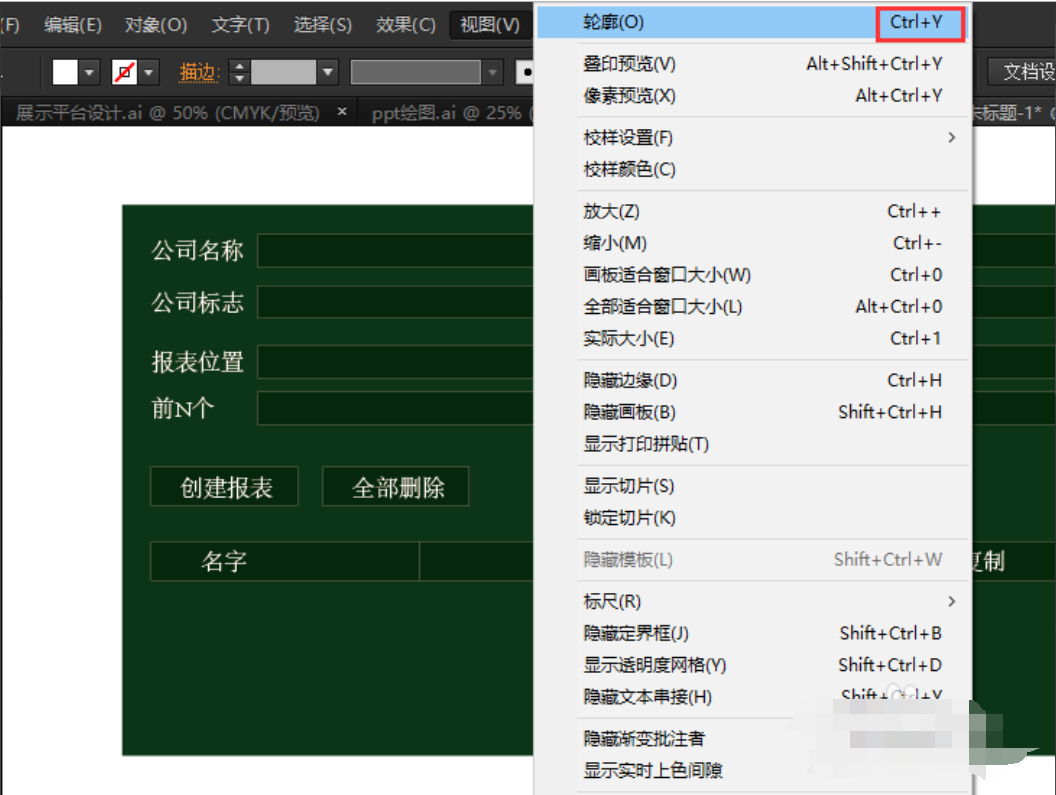Open the variable width profile dropdown
The image size is (1056, 795).
click(493, 71)
